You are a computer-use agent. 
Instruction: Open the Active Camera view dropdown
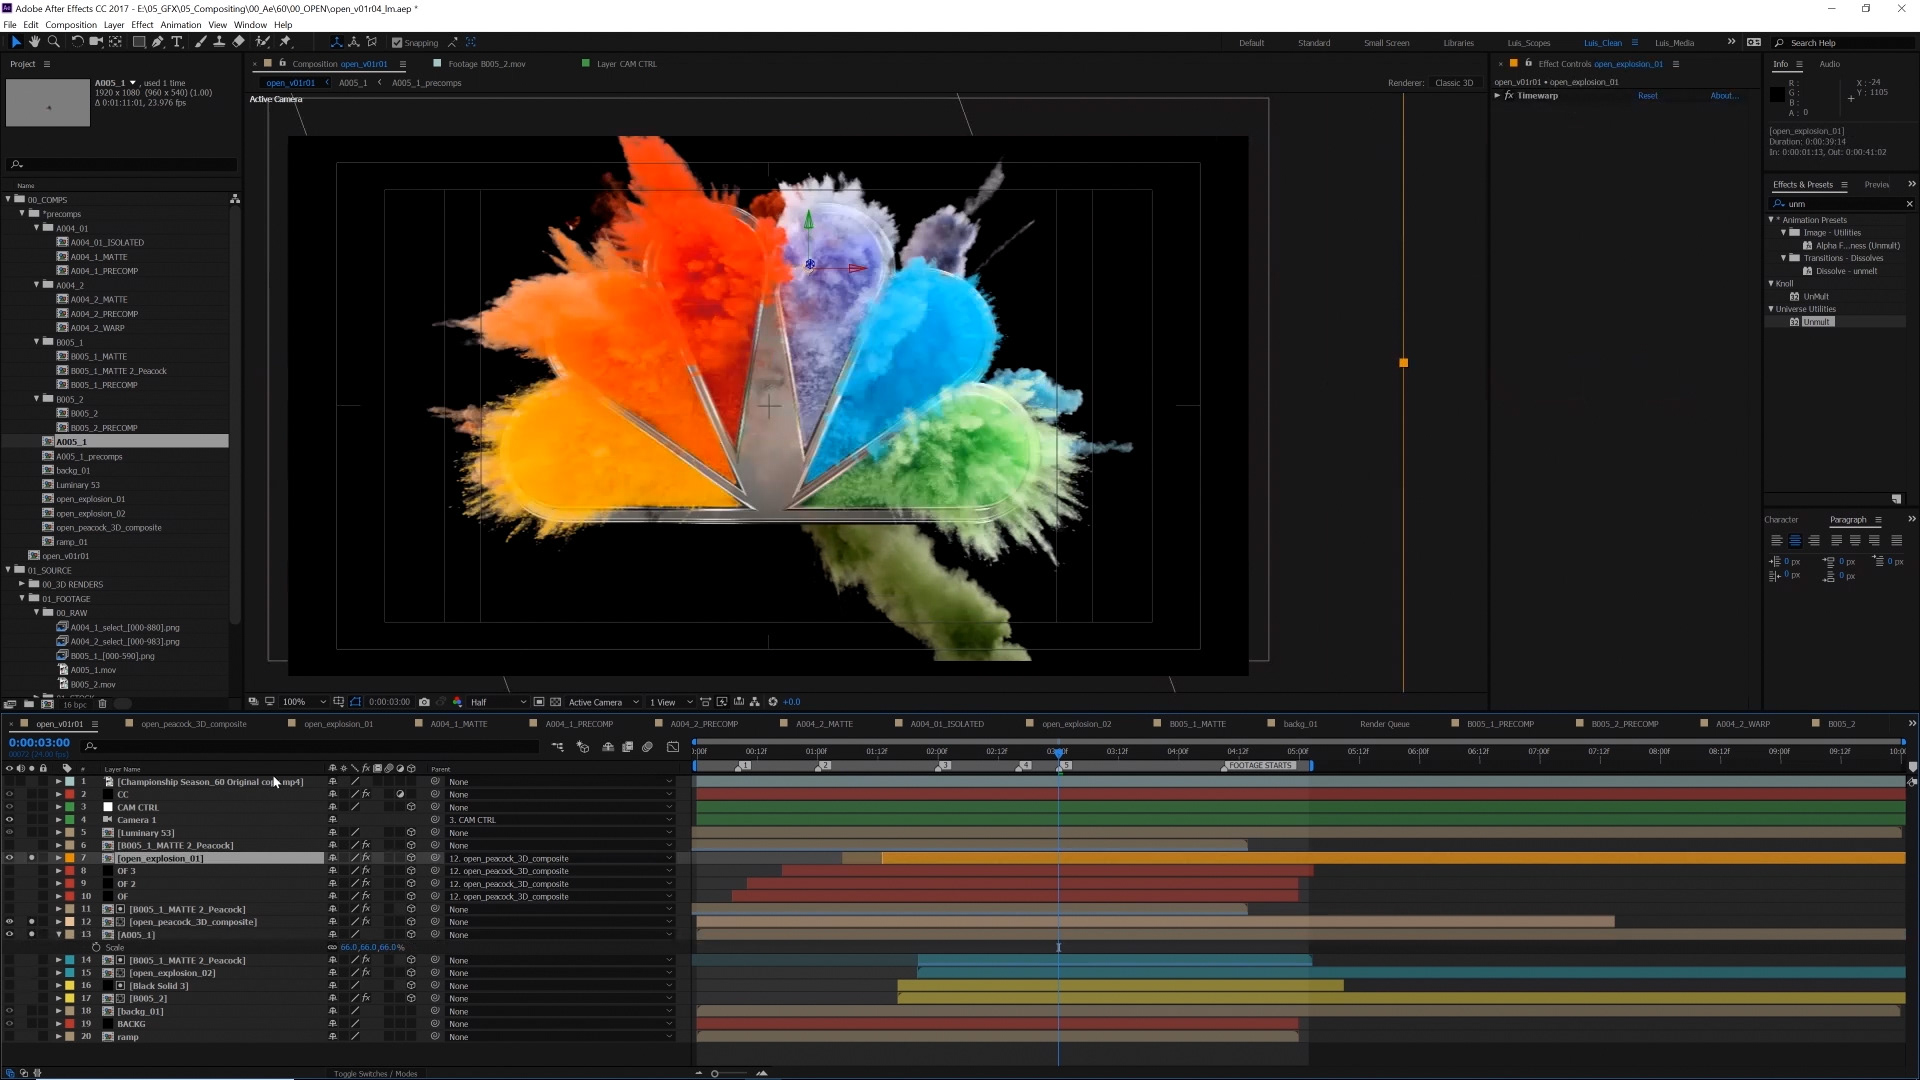click(x=602, y=702)
